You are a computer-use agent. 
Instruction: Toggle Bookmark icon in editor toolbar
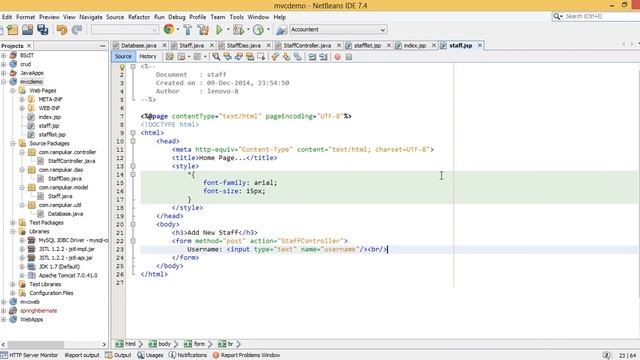(x=298, y=57)
